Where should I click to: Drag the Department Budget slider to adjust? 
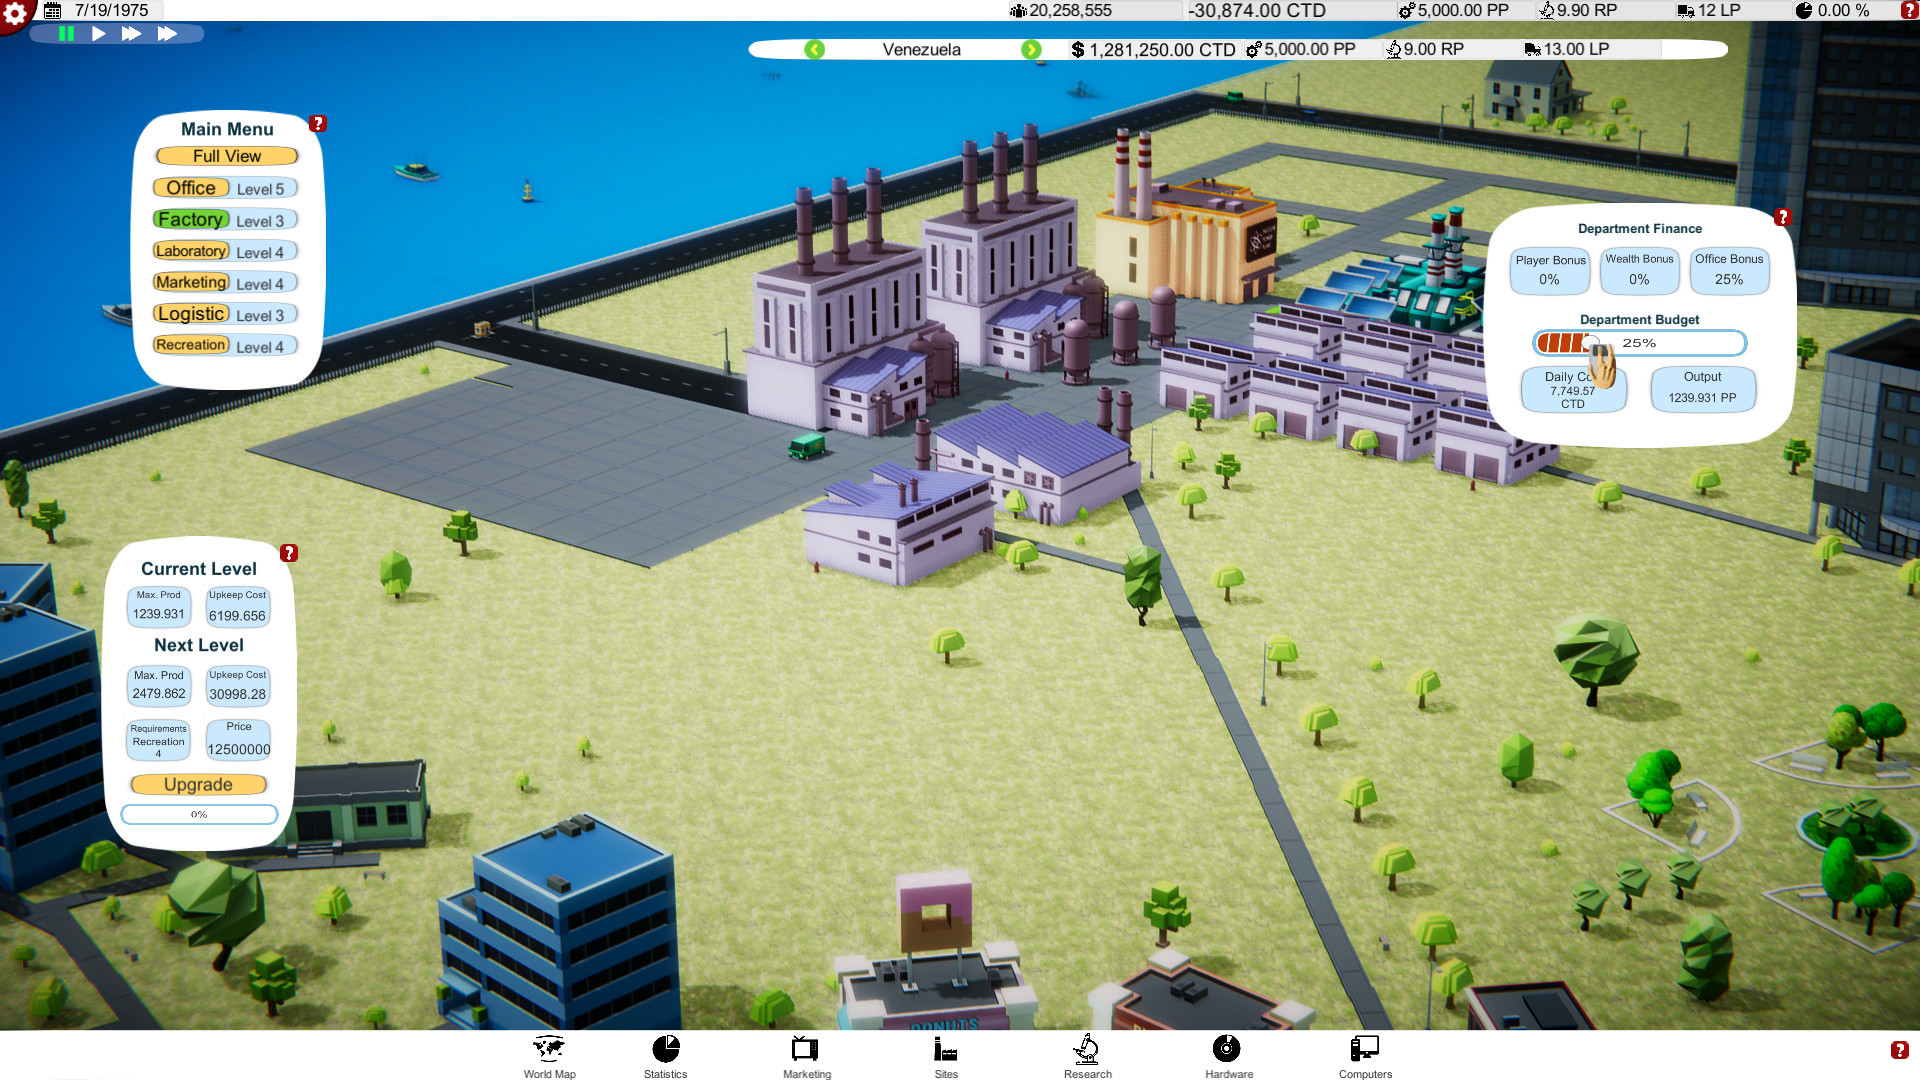(x=1588, y=343)
